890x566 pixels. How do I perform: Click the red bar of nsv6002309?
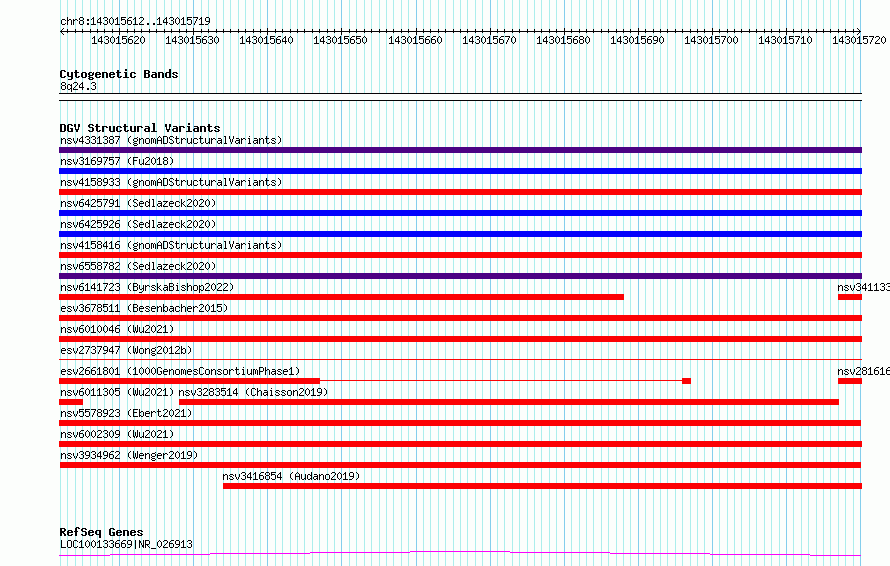pyautogui.click(x=460, y=444)
